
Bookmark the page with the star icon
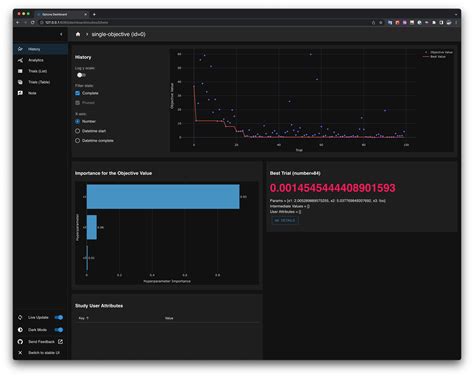pos(381,22)
